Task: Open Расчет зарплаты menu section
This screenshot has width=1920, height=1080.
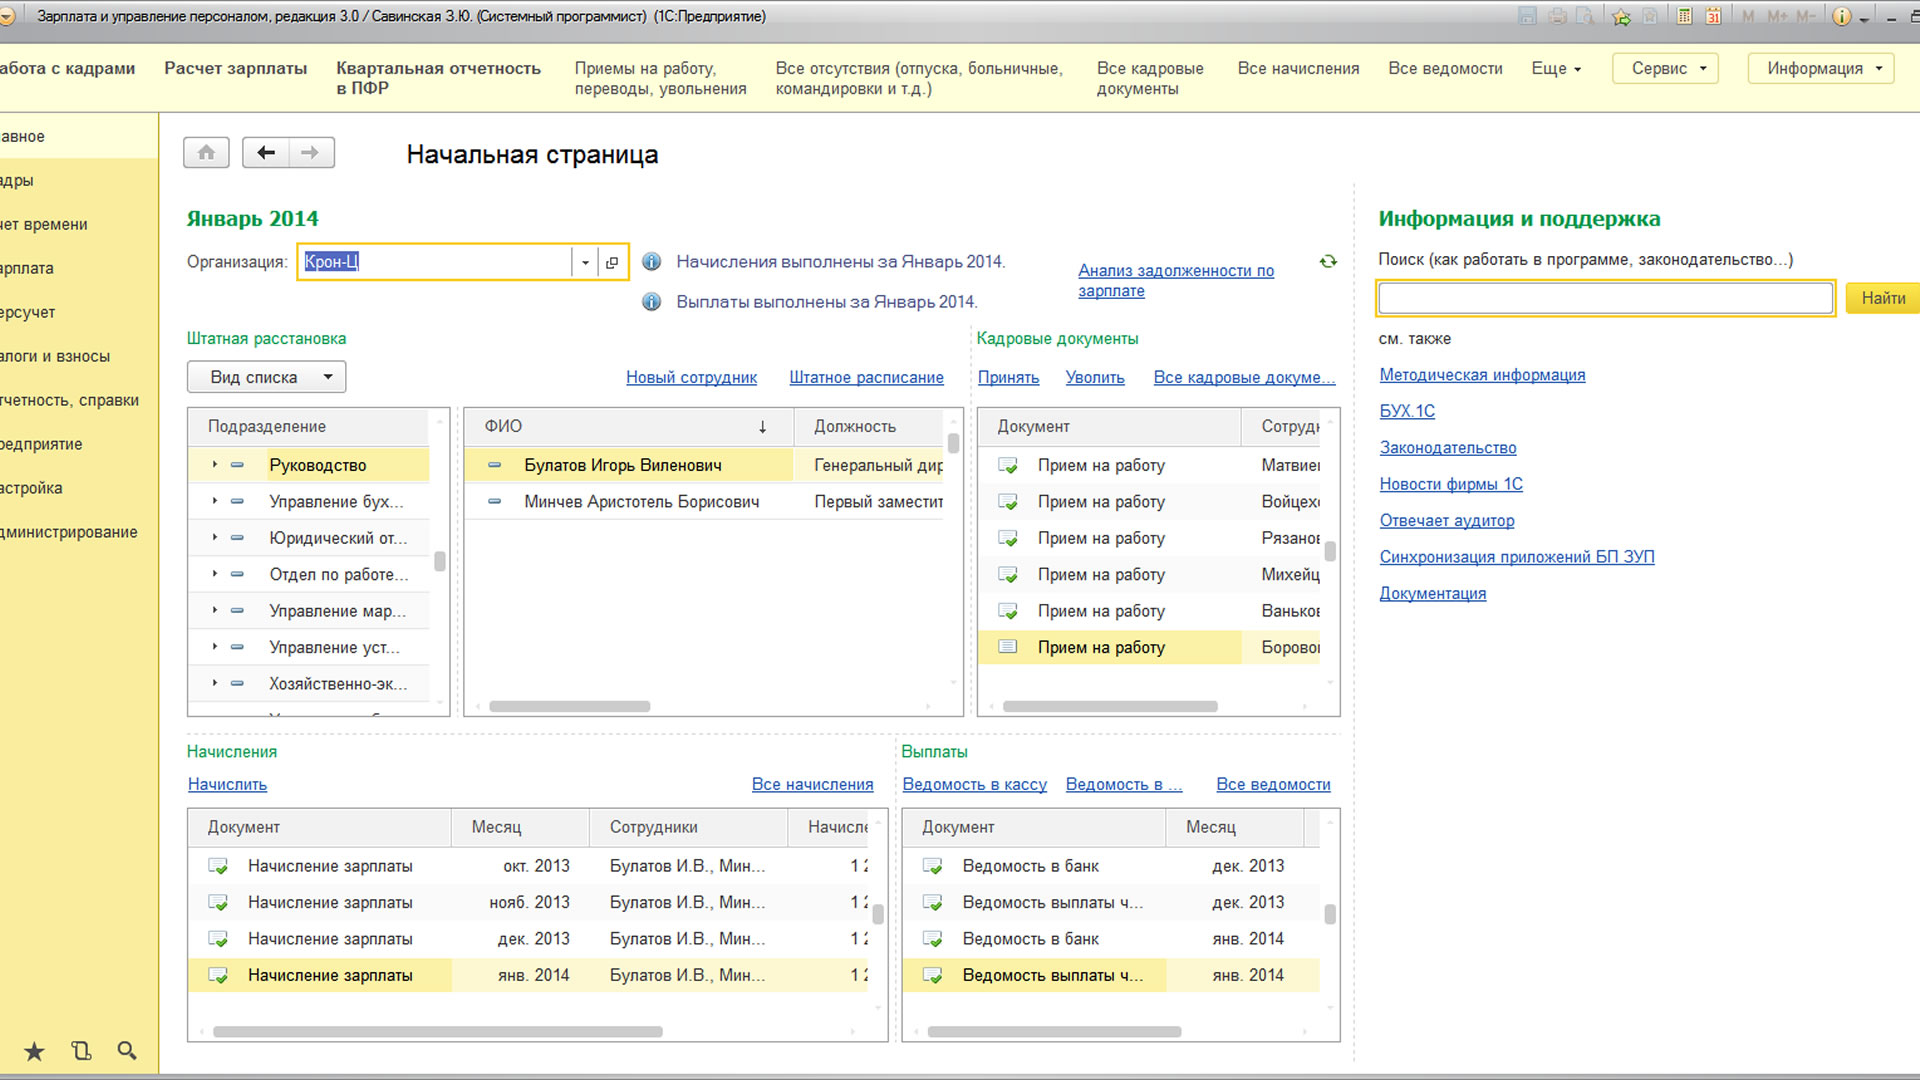Action: coord(235,69)
